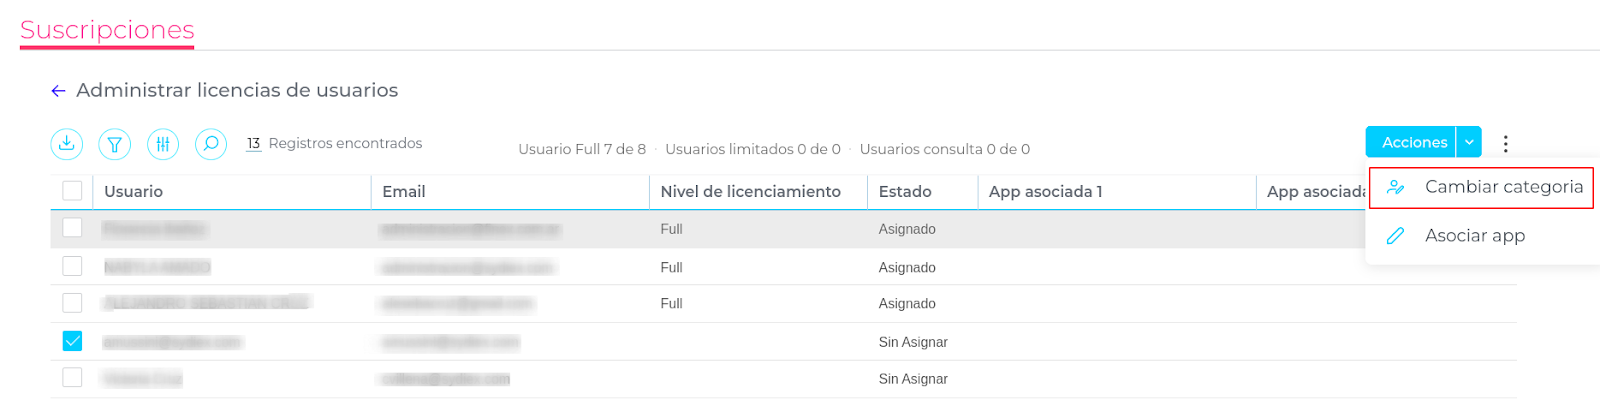Open the three-dot more options menu
The width and height of the screenshot is (1600, 400).
[x=1505, y=143]
